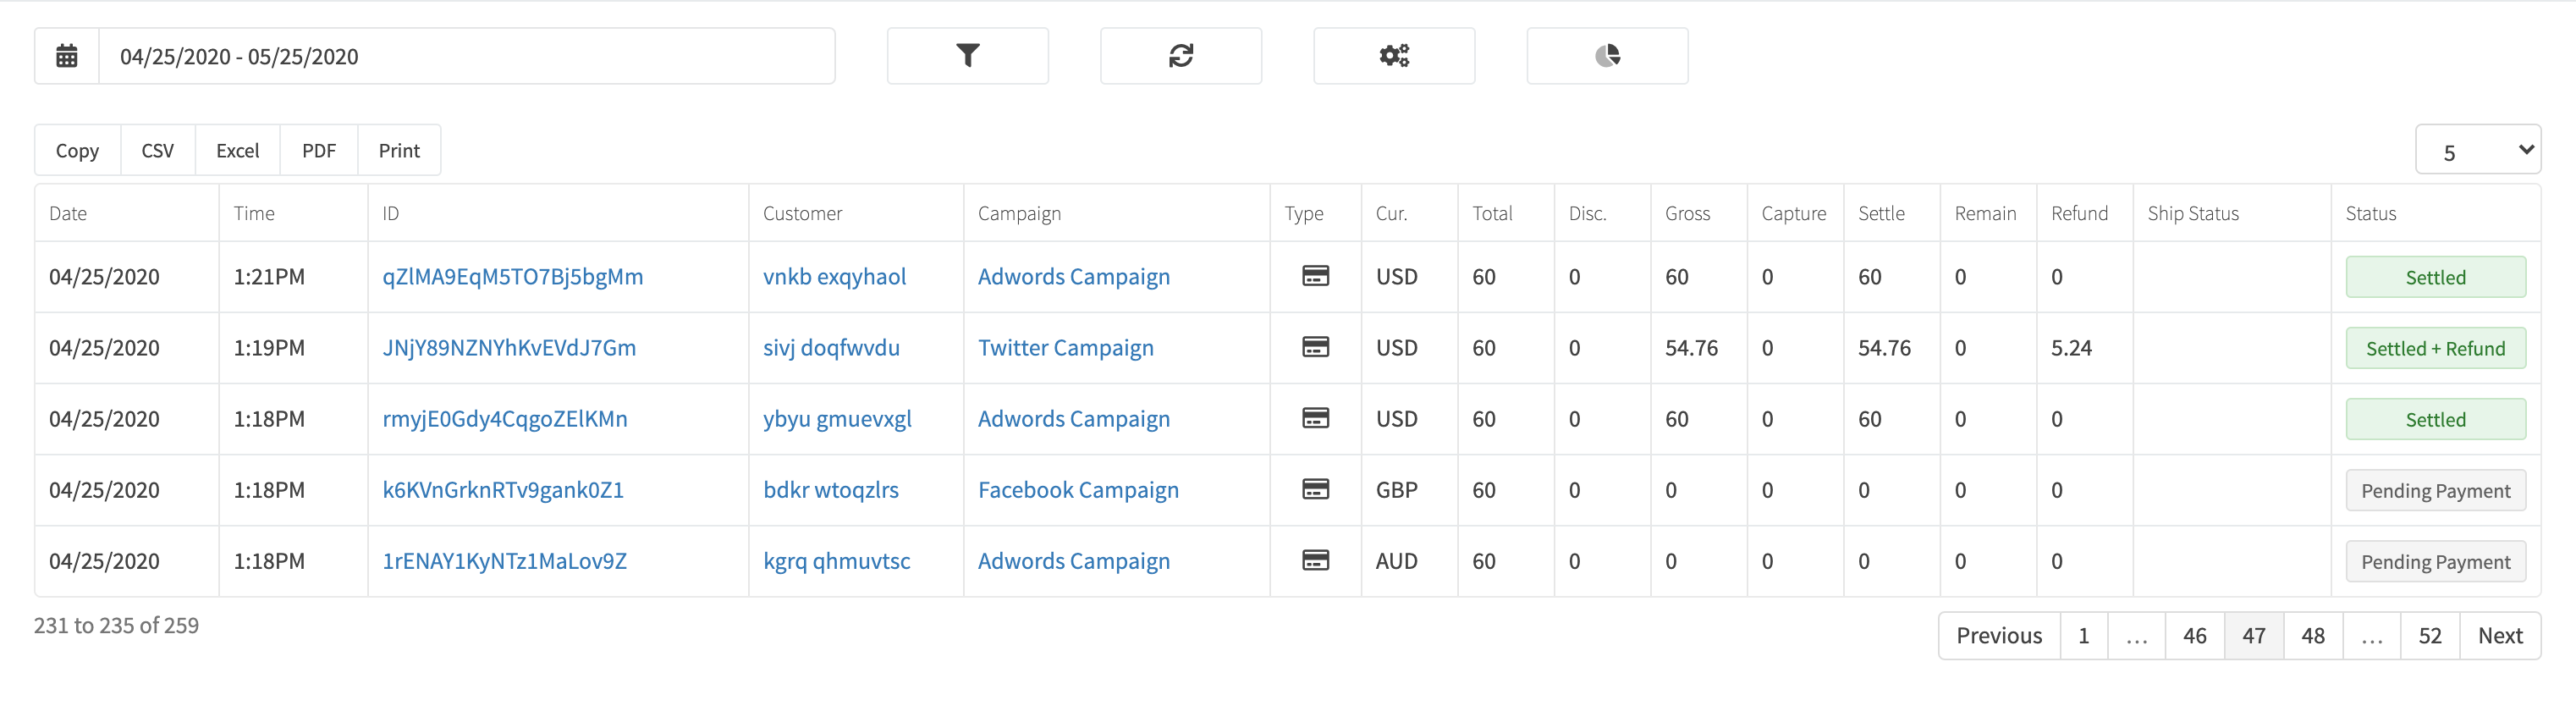Click the credit card icon in the GBP row
2576x706 pixels.
[x=1315, y=489]
